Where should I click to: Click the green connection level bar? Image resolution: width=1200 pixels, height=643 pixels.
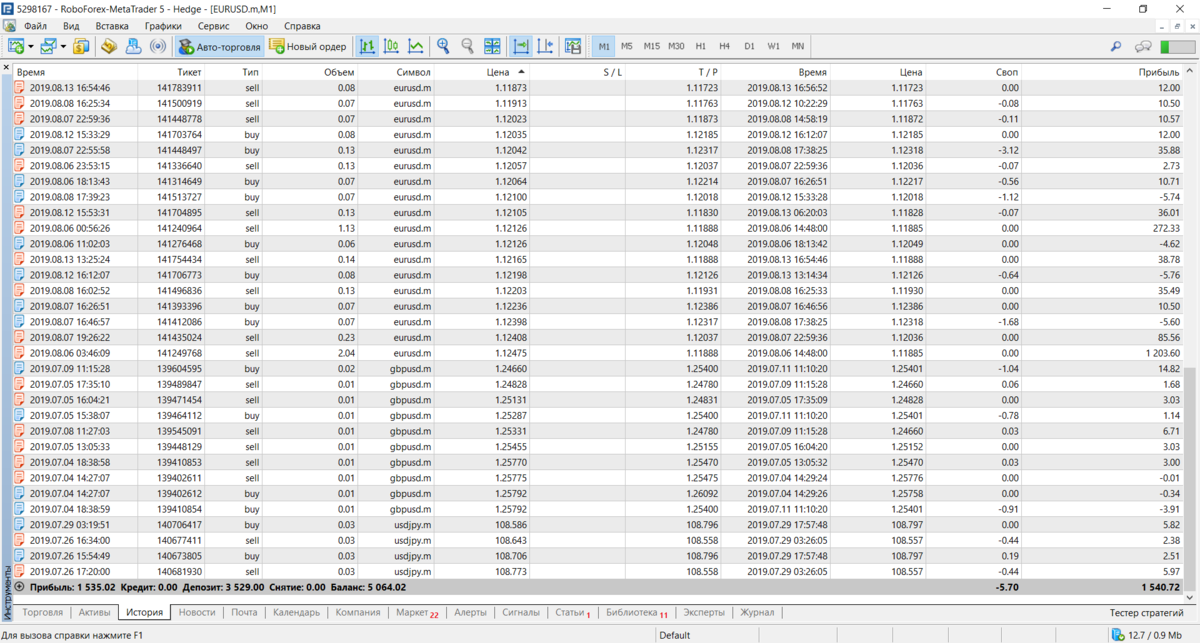(x=1177, y=46)
